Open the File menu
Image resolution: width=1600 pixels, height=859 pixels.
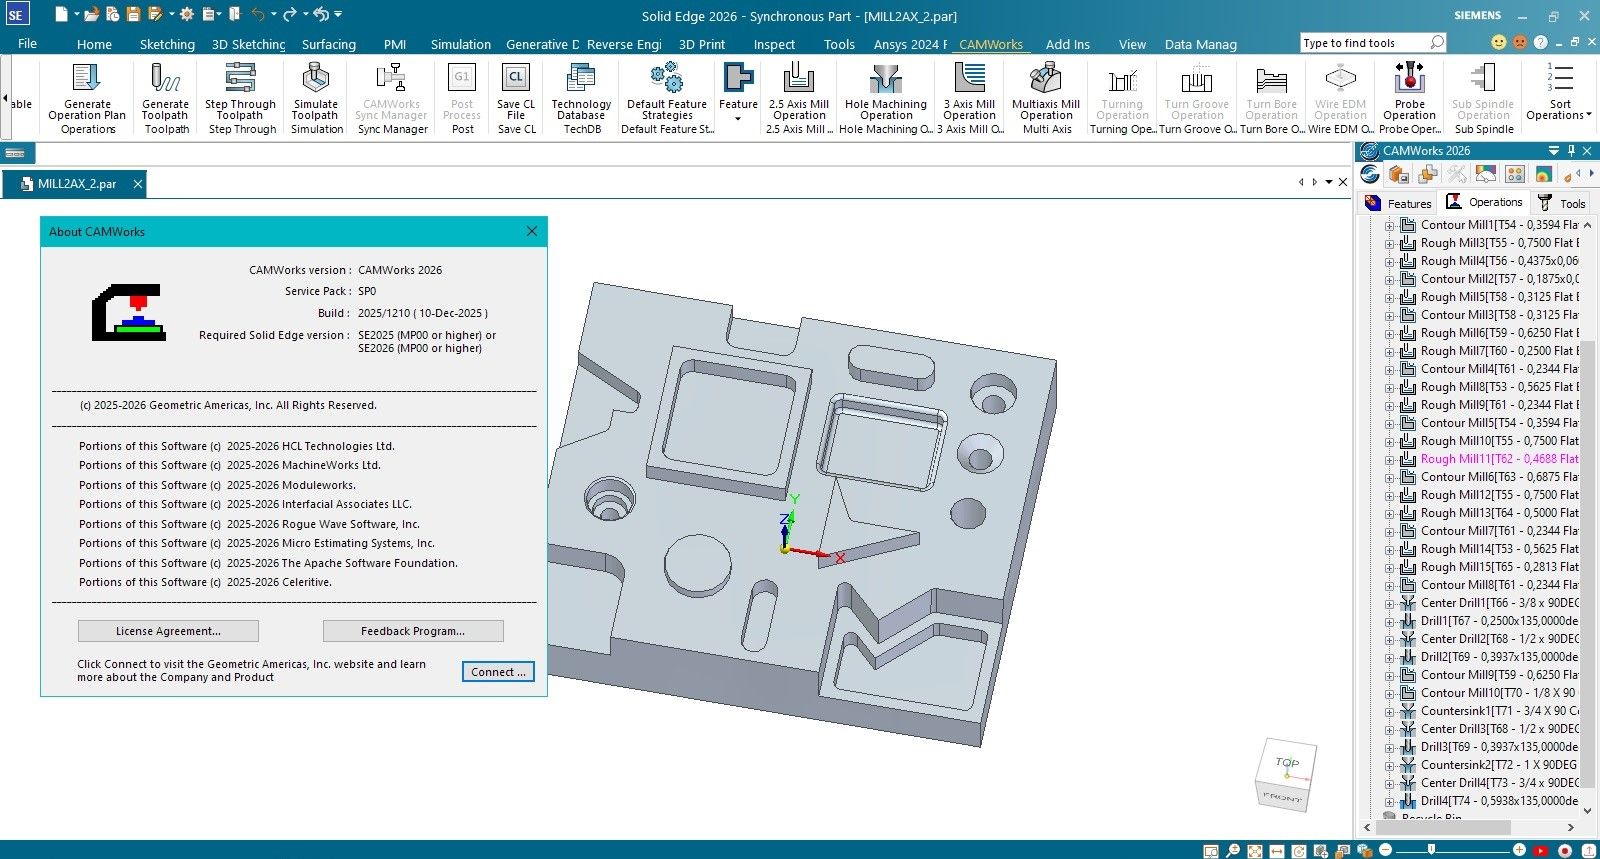(27, 44)
